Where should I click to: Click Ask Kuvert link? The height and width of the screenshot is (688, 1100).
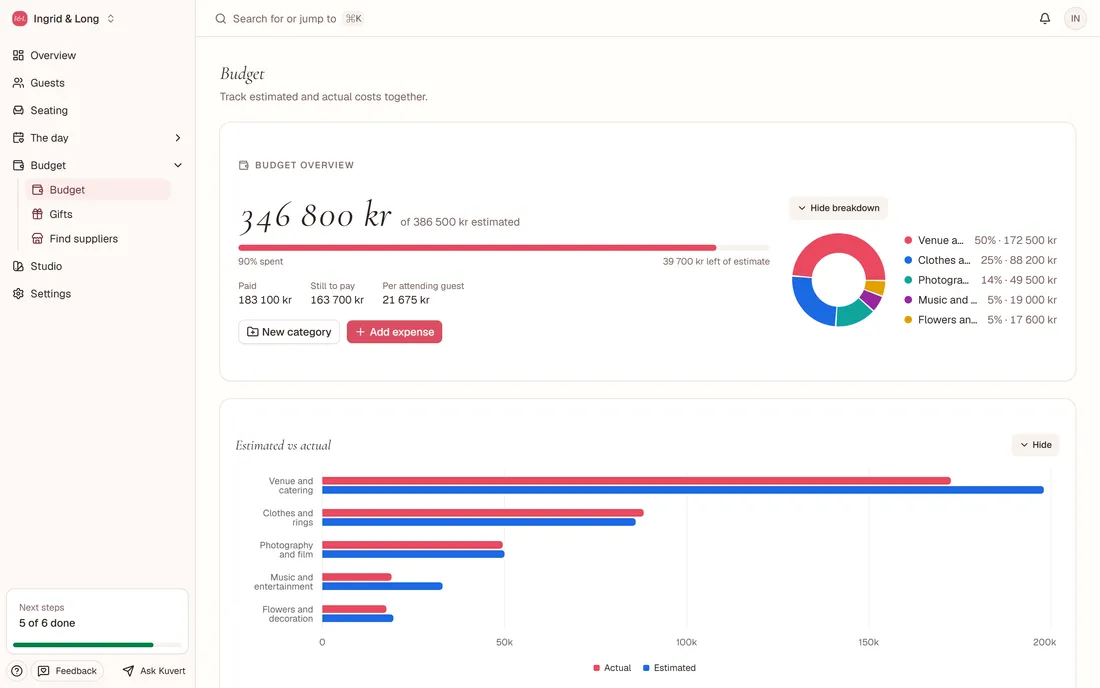154,671
